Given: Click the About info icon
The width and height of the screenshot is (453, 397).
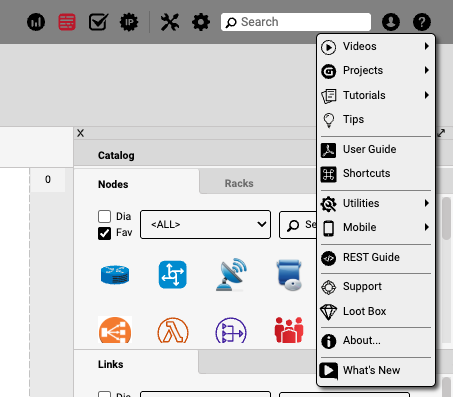Looking at the screenshot, I should pyautogui.click(x=329, y=341).
